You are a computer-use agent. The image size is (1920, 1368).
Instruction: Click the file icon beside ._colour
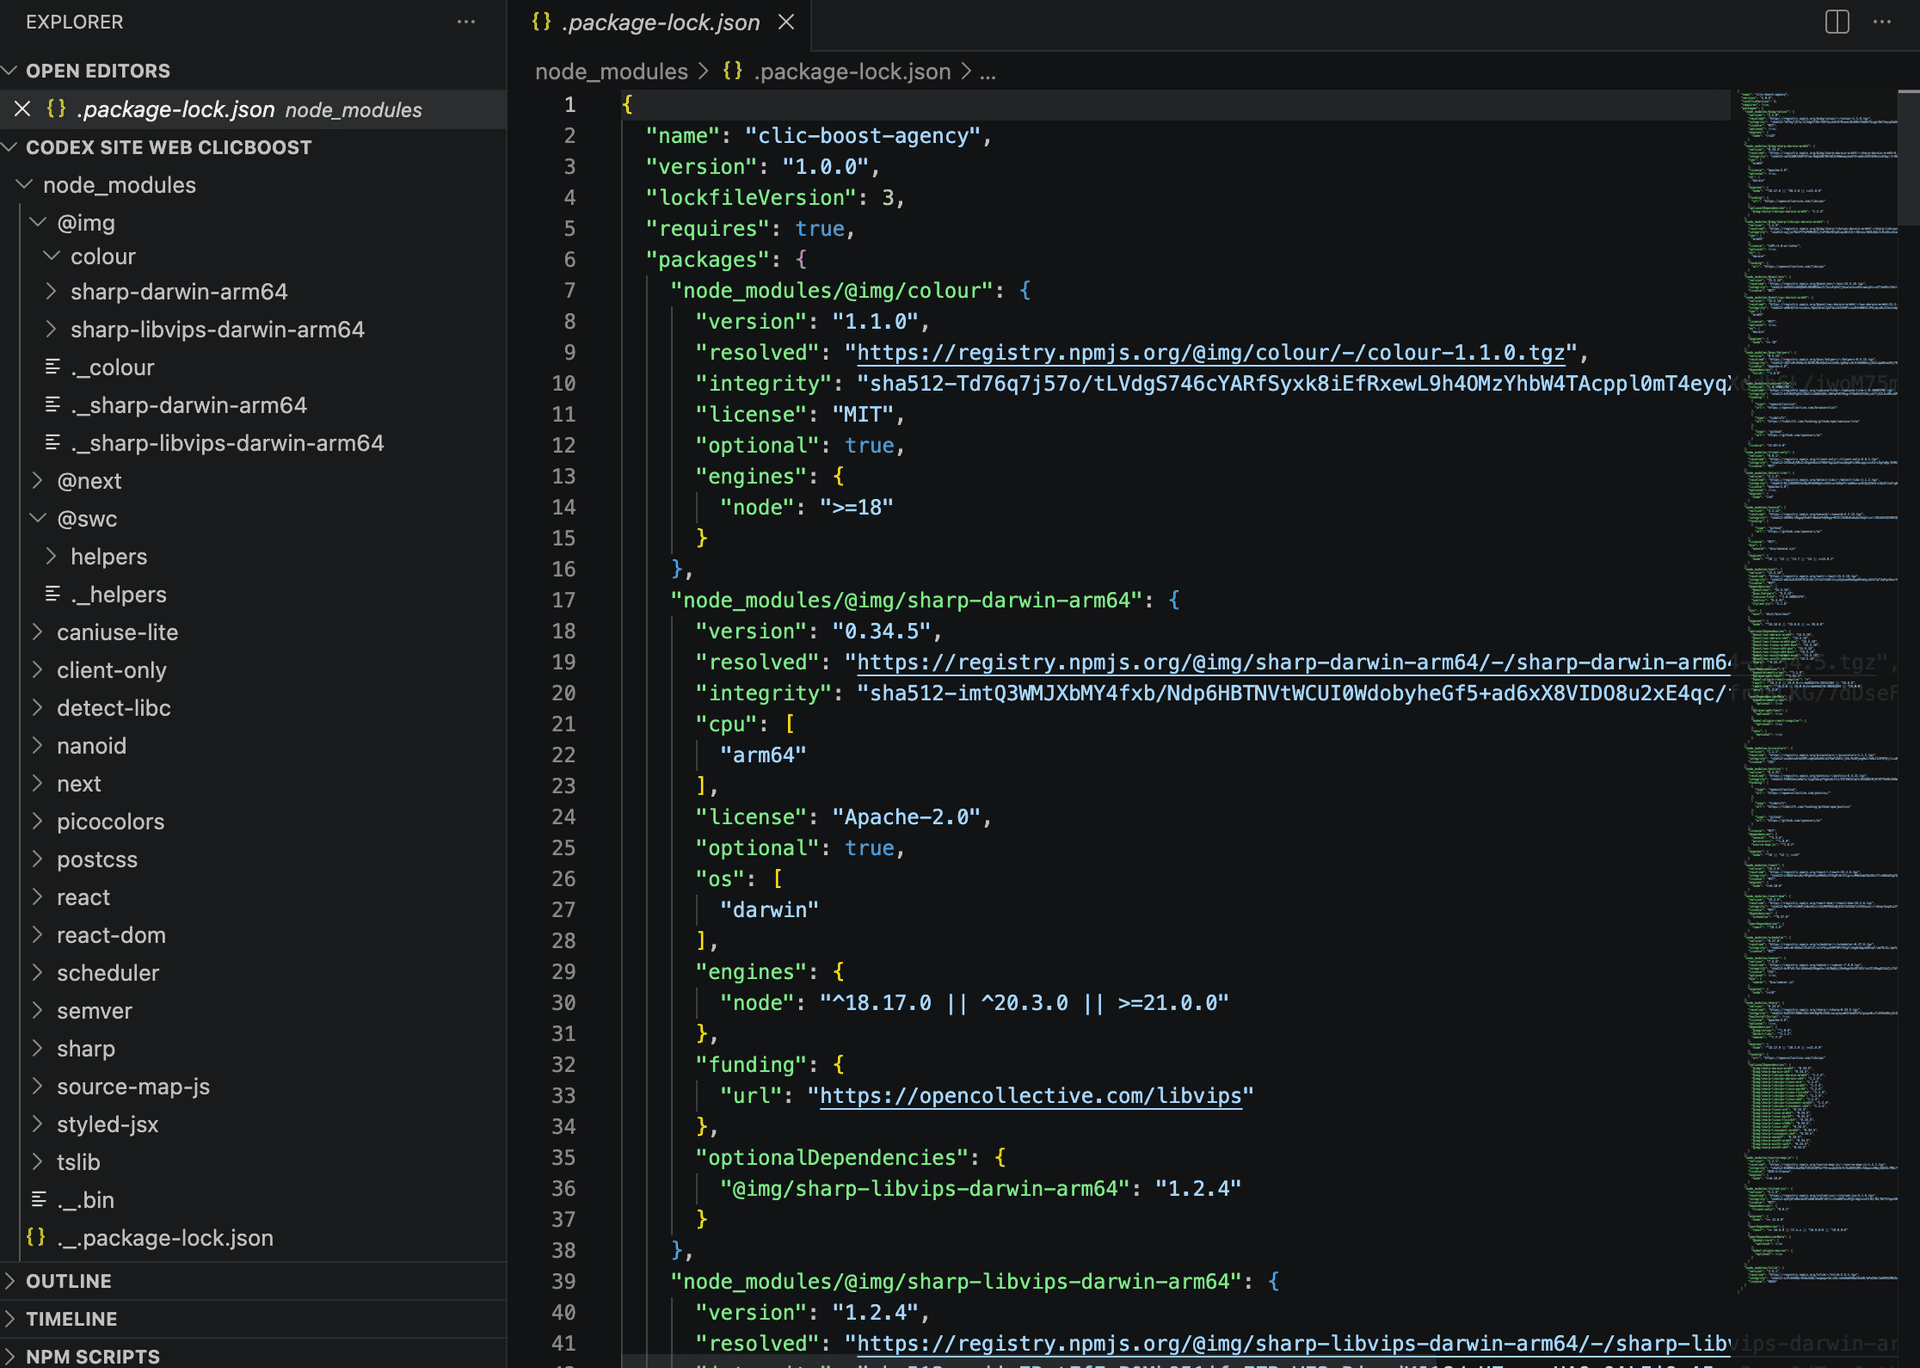[x=53, y=367]
